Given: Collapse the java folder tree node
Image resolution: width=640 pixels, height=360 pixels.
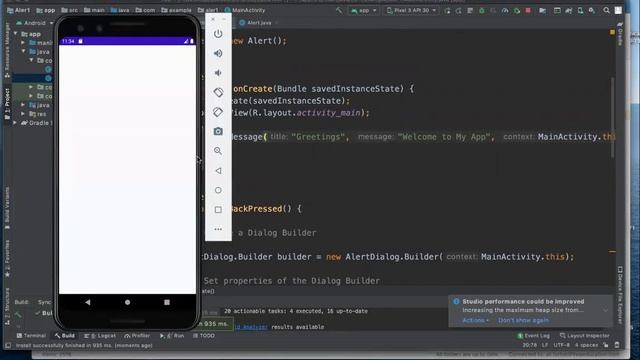Looking at the screenshot, I should [x=24, y=51].
